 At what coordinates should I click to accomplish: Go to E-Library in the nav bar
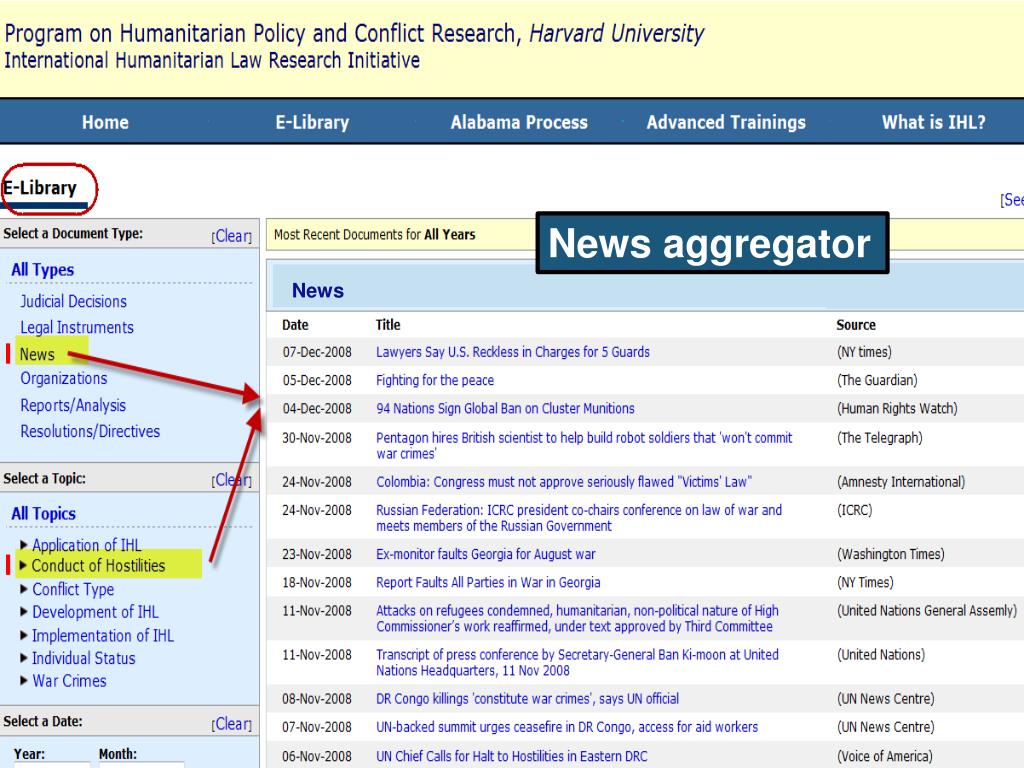pyautogui.click(x=312, y=123)
